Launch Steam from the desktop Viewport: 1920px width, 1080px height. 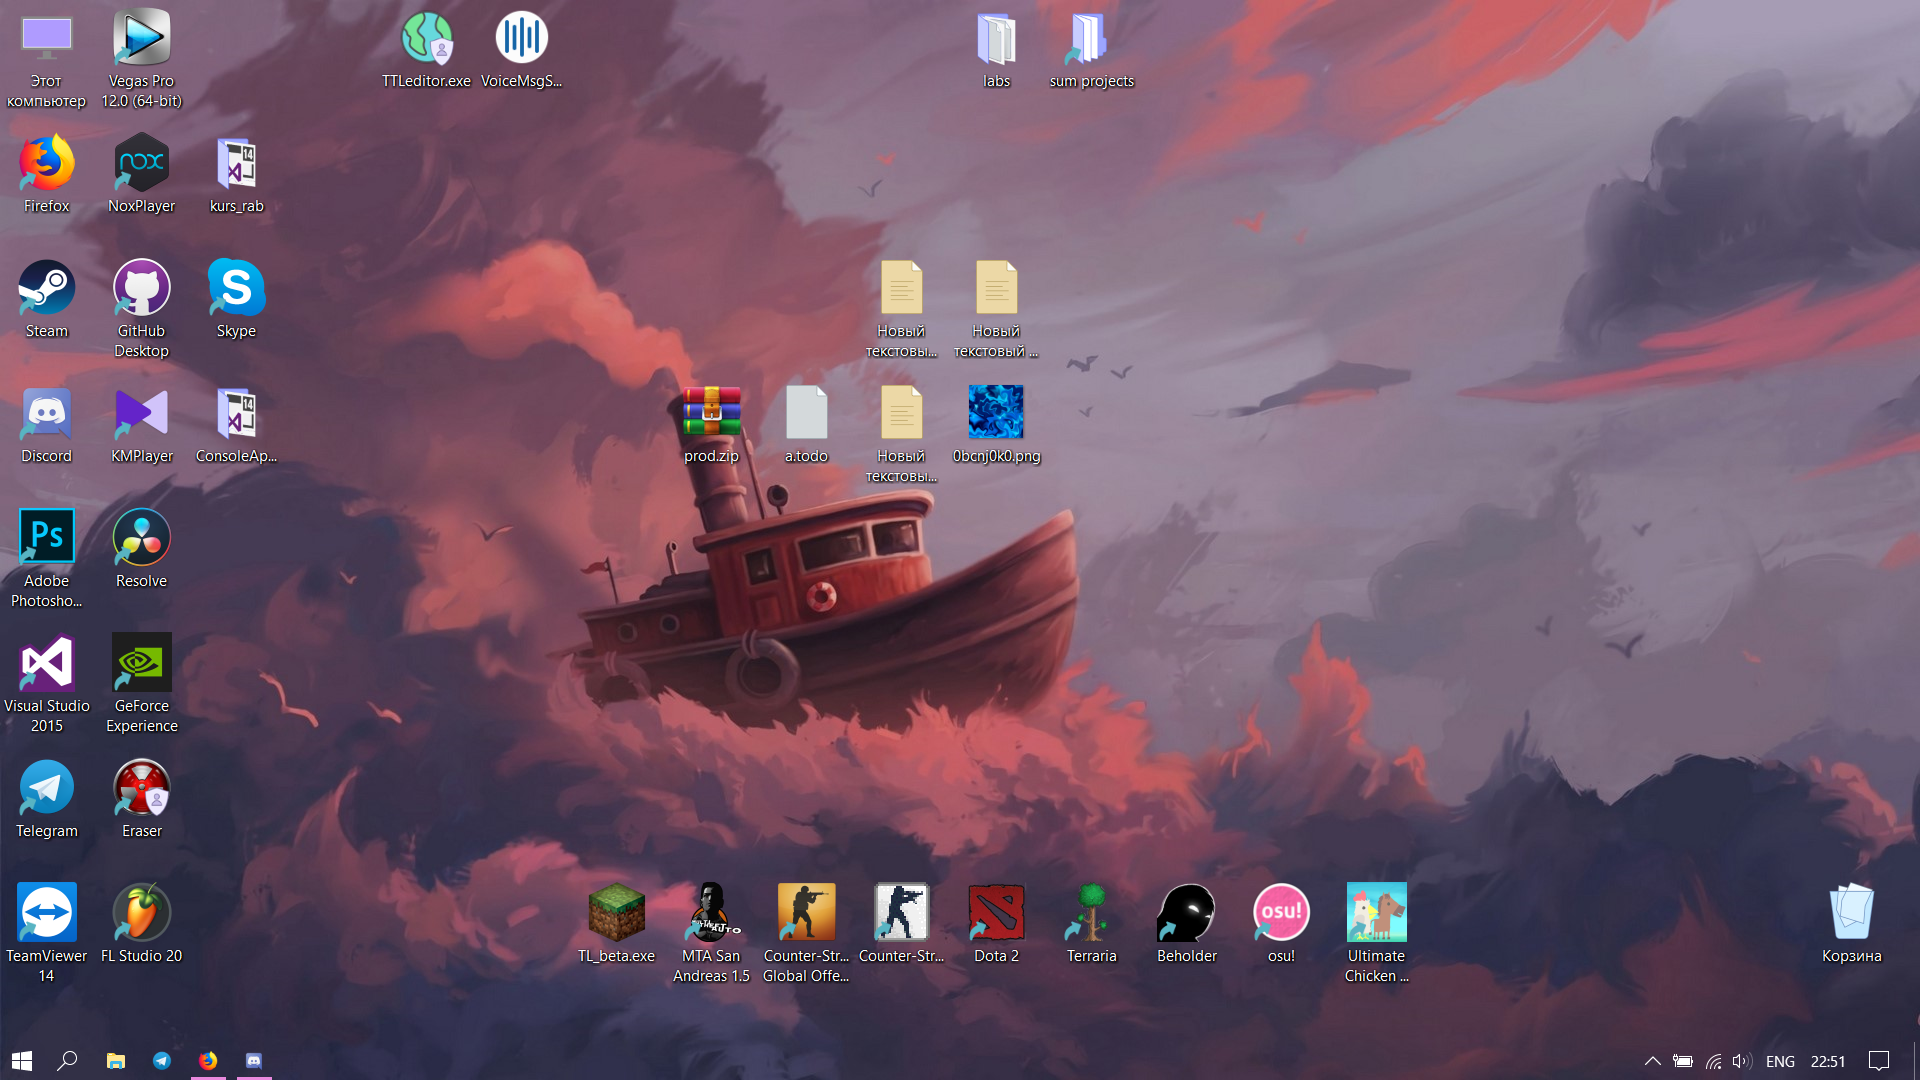(x=46, y=300)
